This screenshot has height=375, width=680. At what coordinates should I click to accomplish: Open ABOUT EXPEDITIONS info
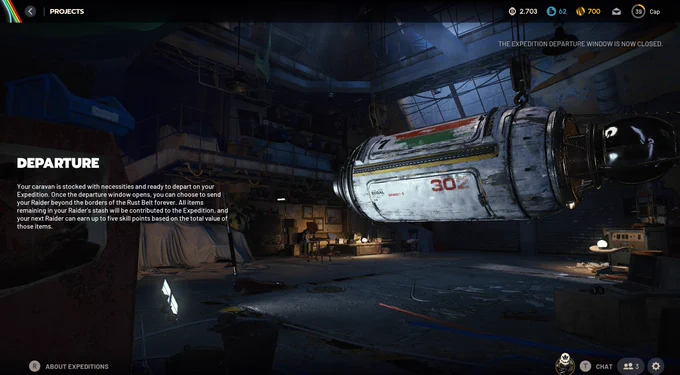77,367
